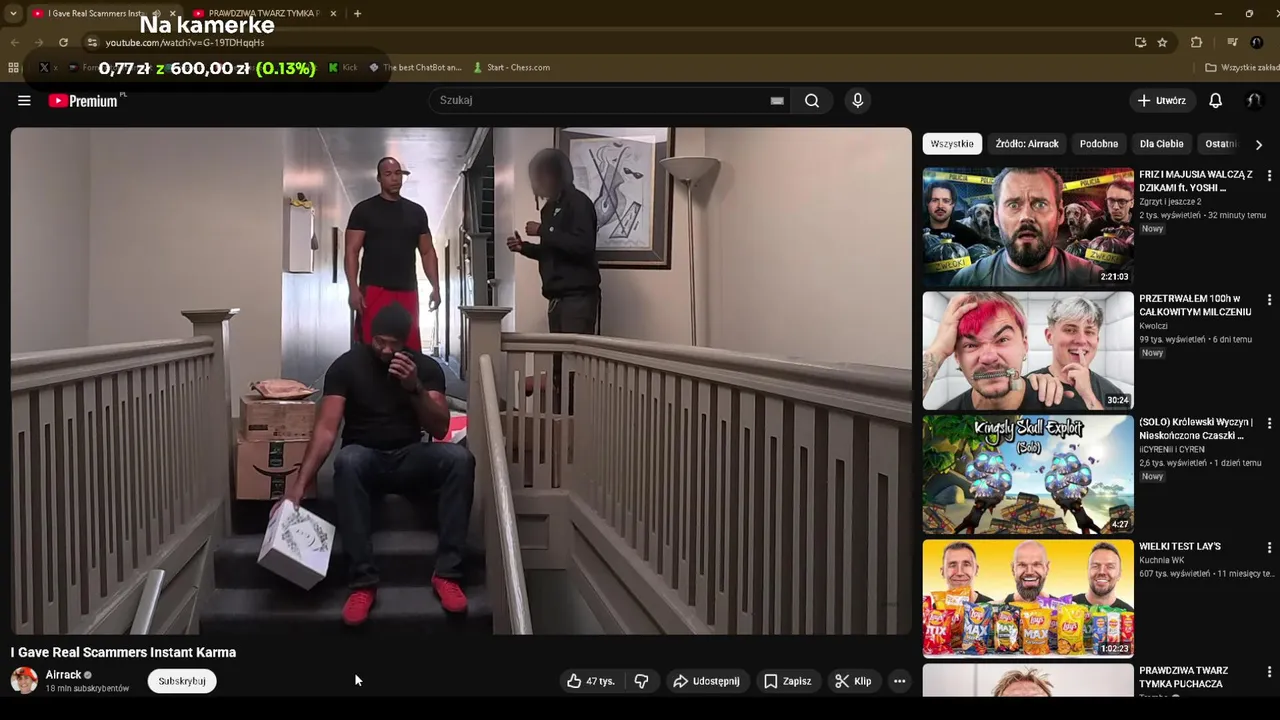Screen dimensions: 1280x720
Task: Click the Udostępnij share button
Action: point(707,681)
